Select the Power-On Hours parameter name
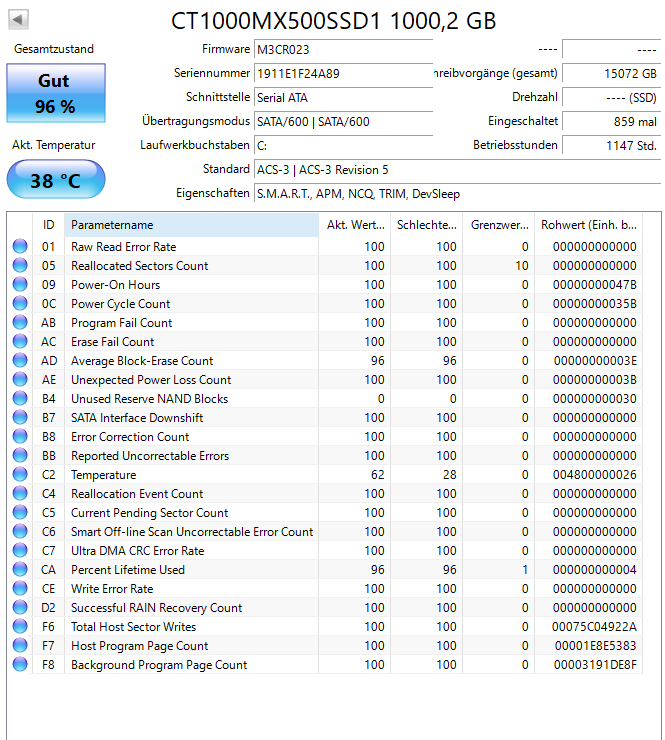 coord(116,285)
